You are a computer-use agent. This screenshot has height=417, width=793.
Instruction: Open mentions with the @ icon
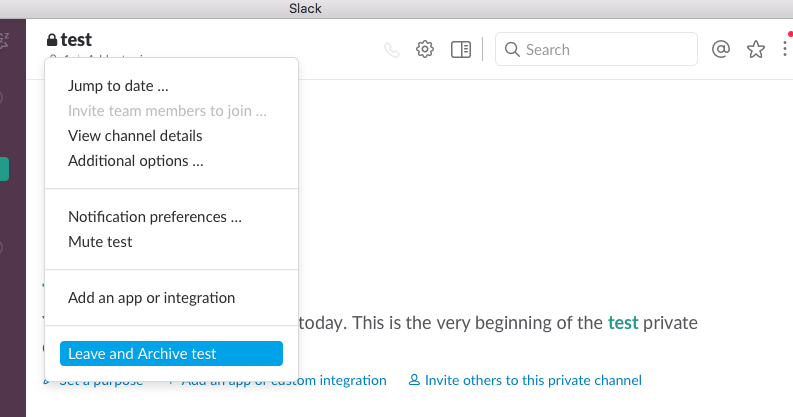[x=720, y=49]
